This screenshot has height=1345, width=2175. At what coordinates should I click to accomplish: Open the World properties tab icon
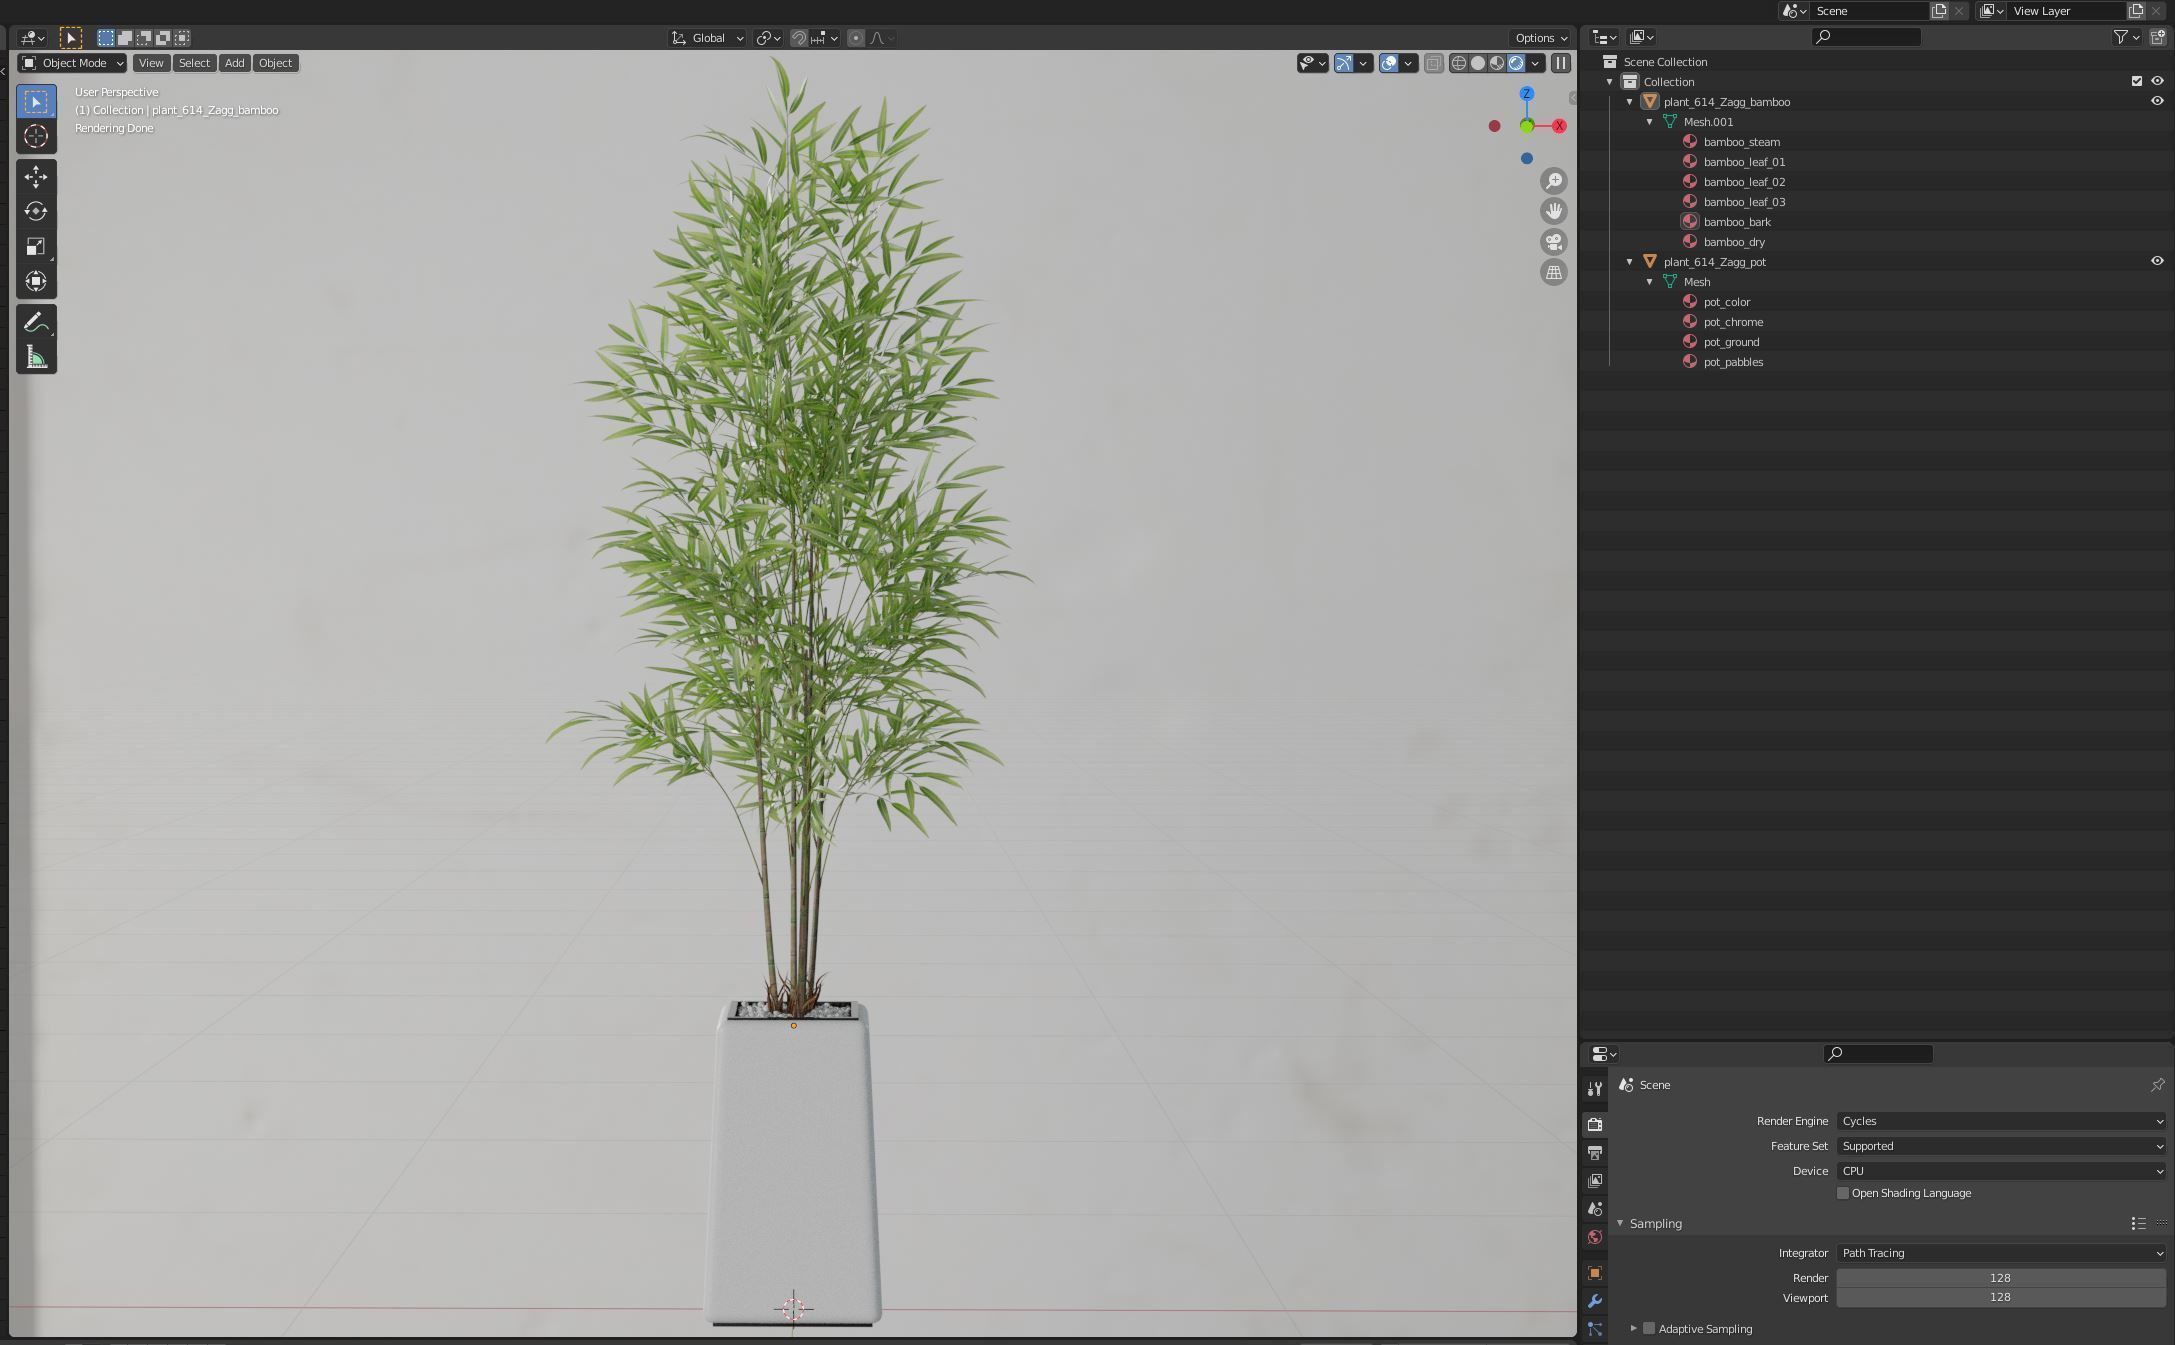1595,1237
